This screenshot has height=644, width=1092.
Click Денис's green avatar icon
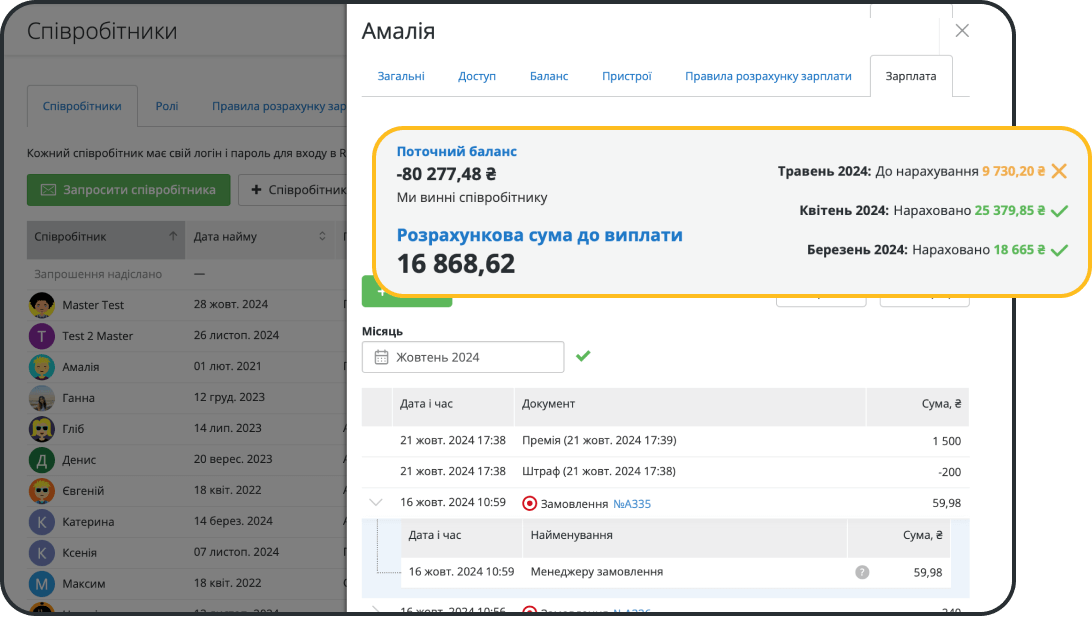click(x=41, y=459)
